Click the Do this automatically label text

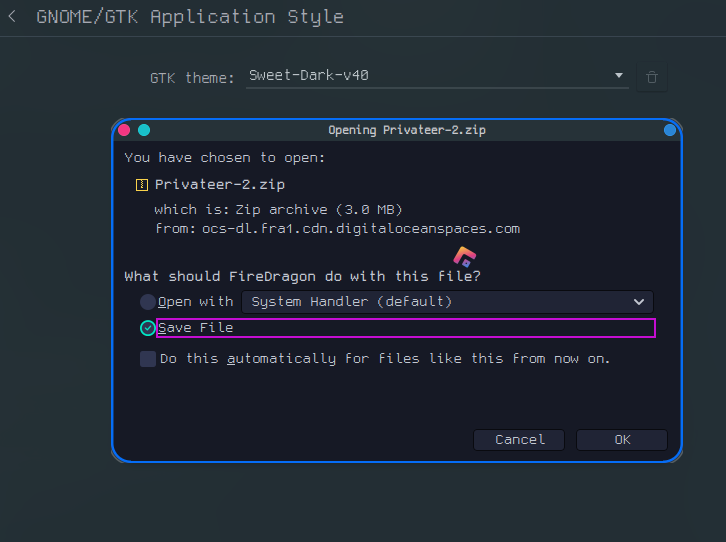(x=385, y=359)
